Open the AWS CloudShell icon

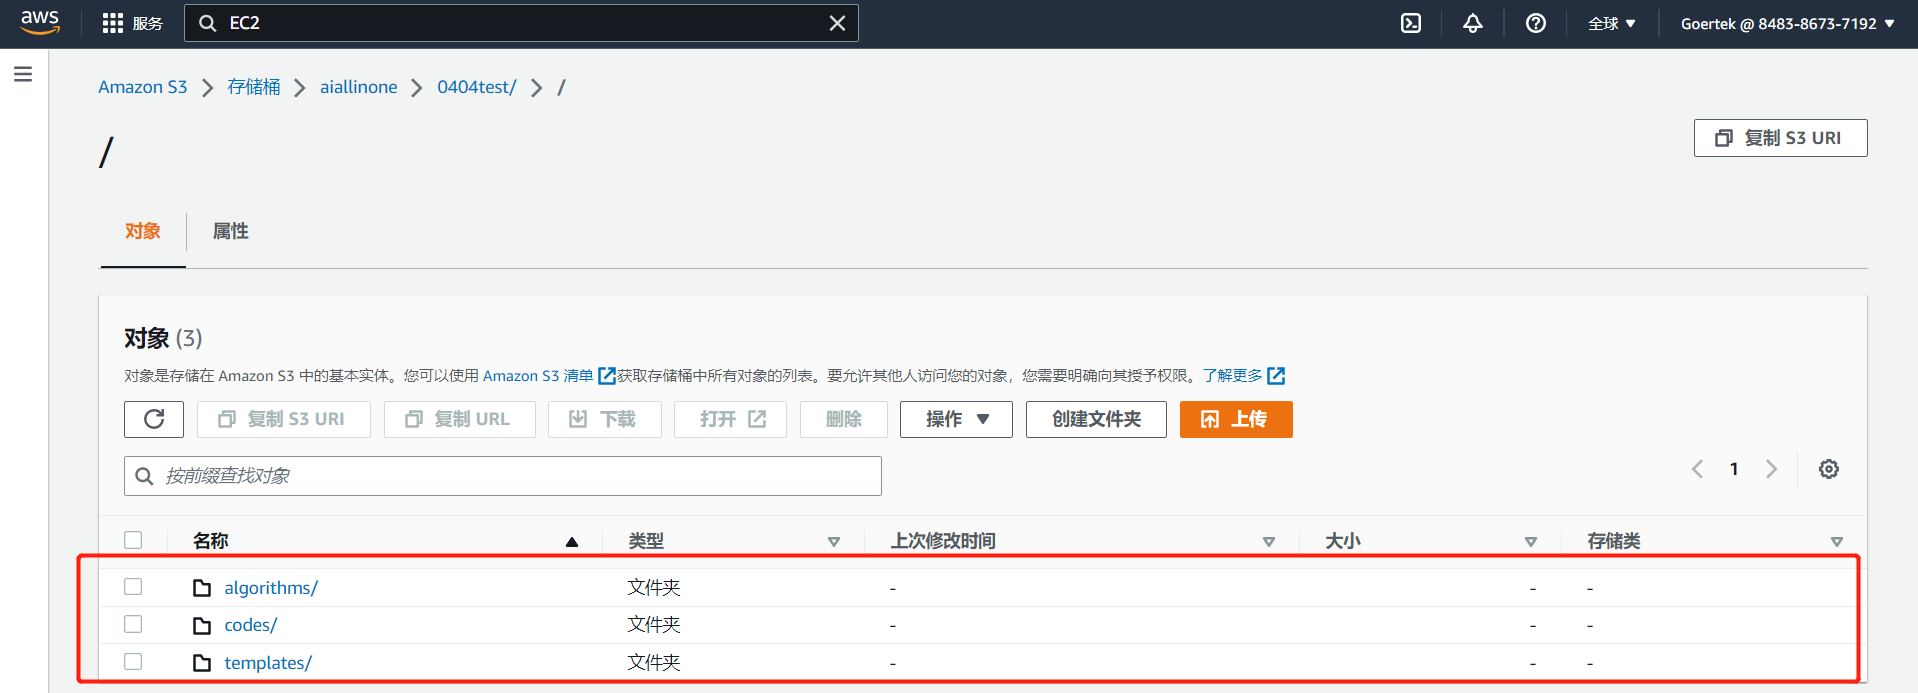1410,23
